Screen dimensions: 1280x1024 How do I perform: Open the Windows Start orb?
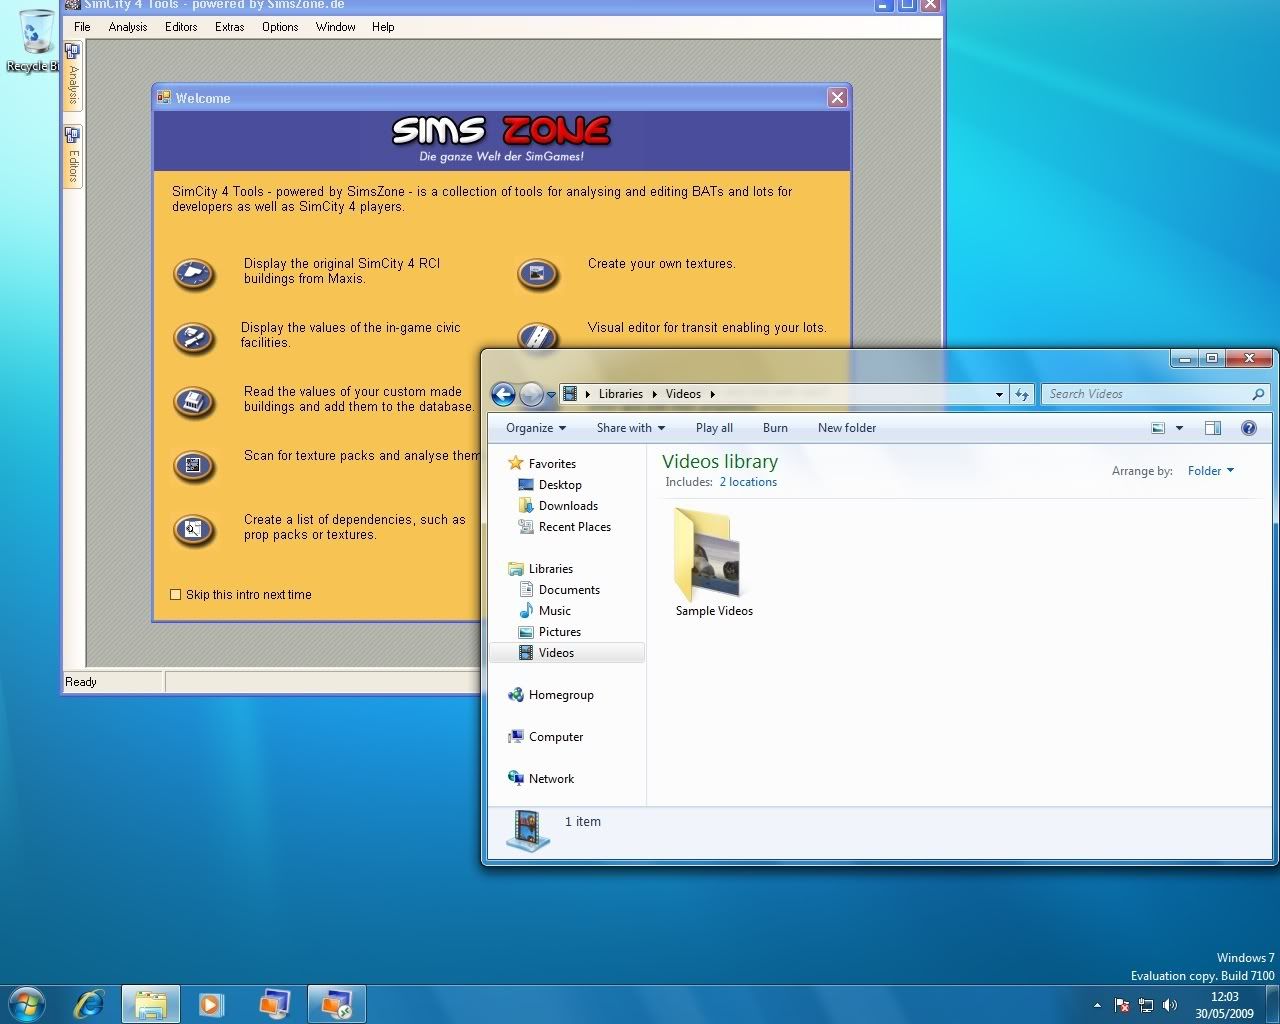point(27,1003)
